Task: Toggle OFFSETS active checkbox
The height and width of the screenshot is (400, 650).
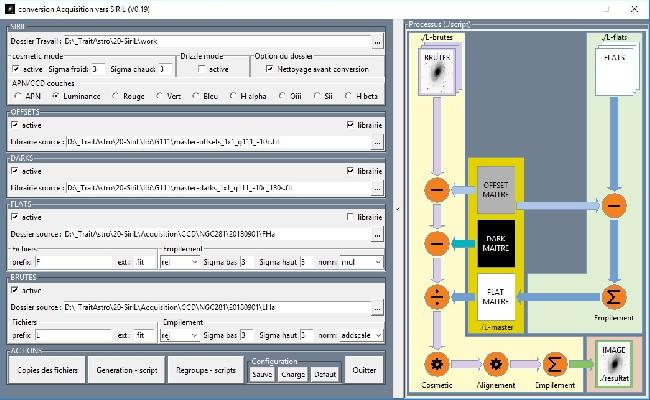Action: pyautogui.click(x=15, y=125)
